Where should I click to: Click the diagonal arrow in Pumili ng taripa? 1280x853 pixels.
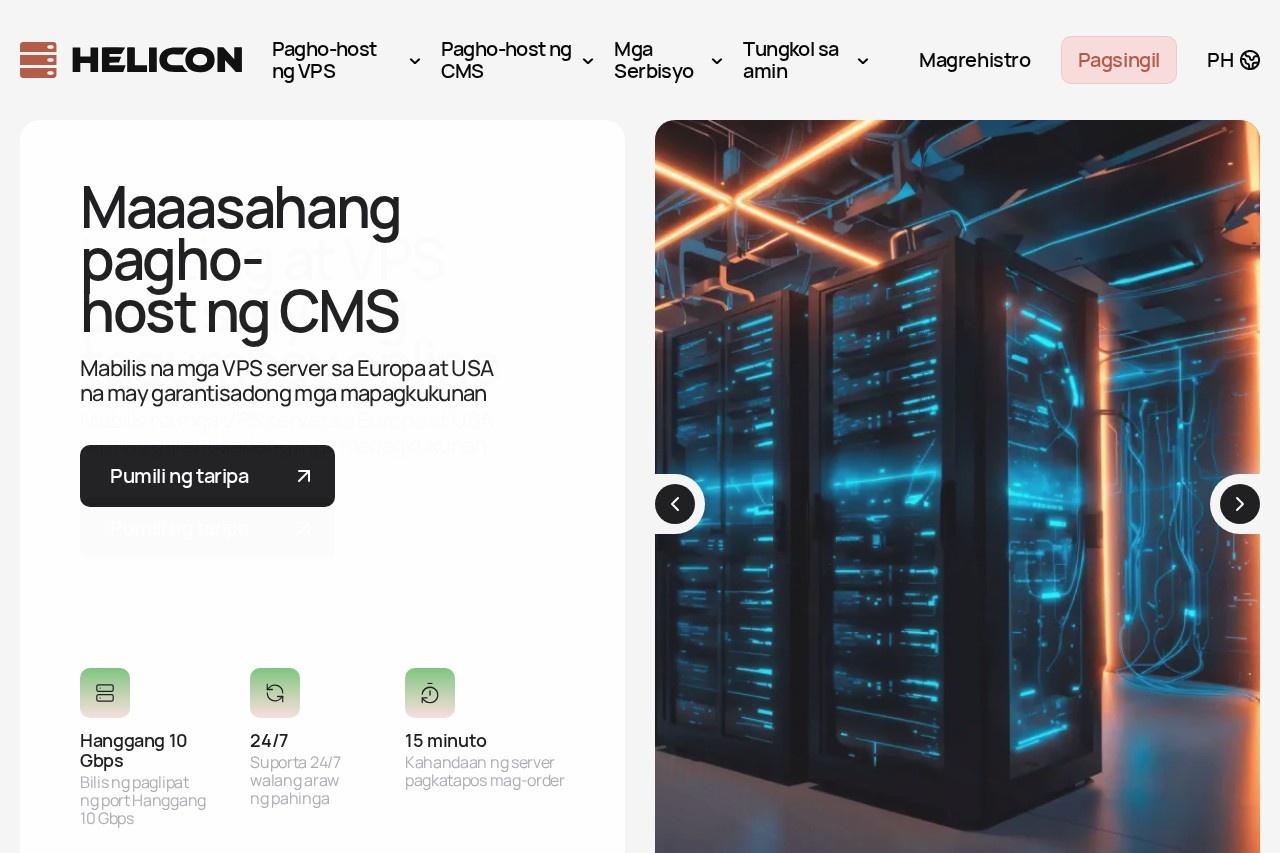[304, 476]
